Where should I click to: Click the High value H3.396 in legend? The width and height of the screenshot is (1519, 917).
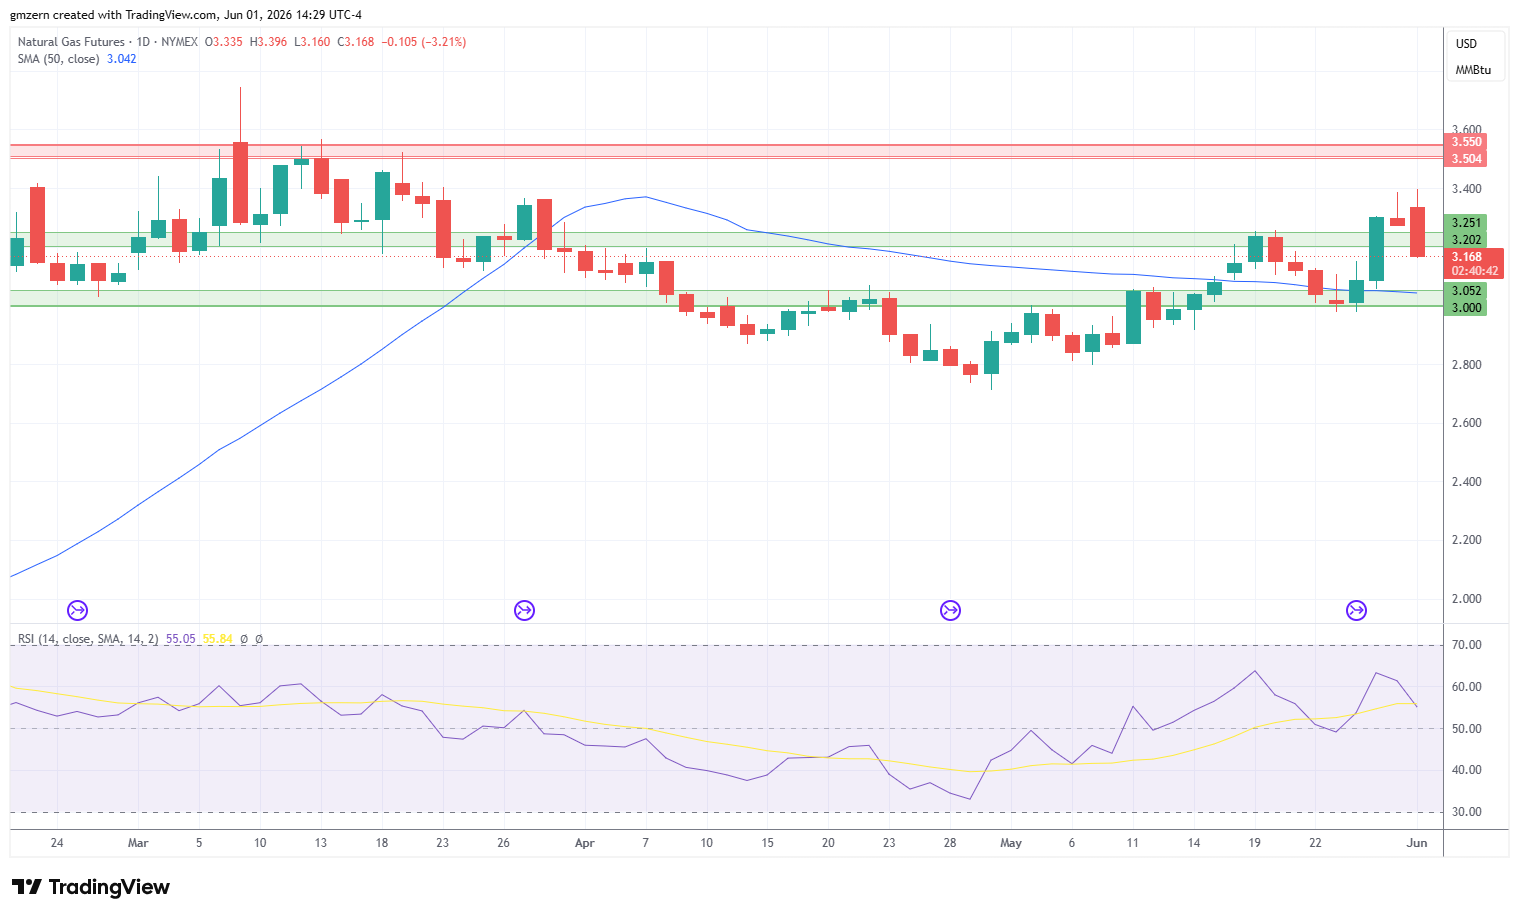pos(268,42)
